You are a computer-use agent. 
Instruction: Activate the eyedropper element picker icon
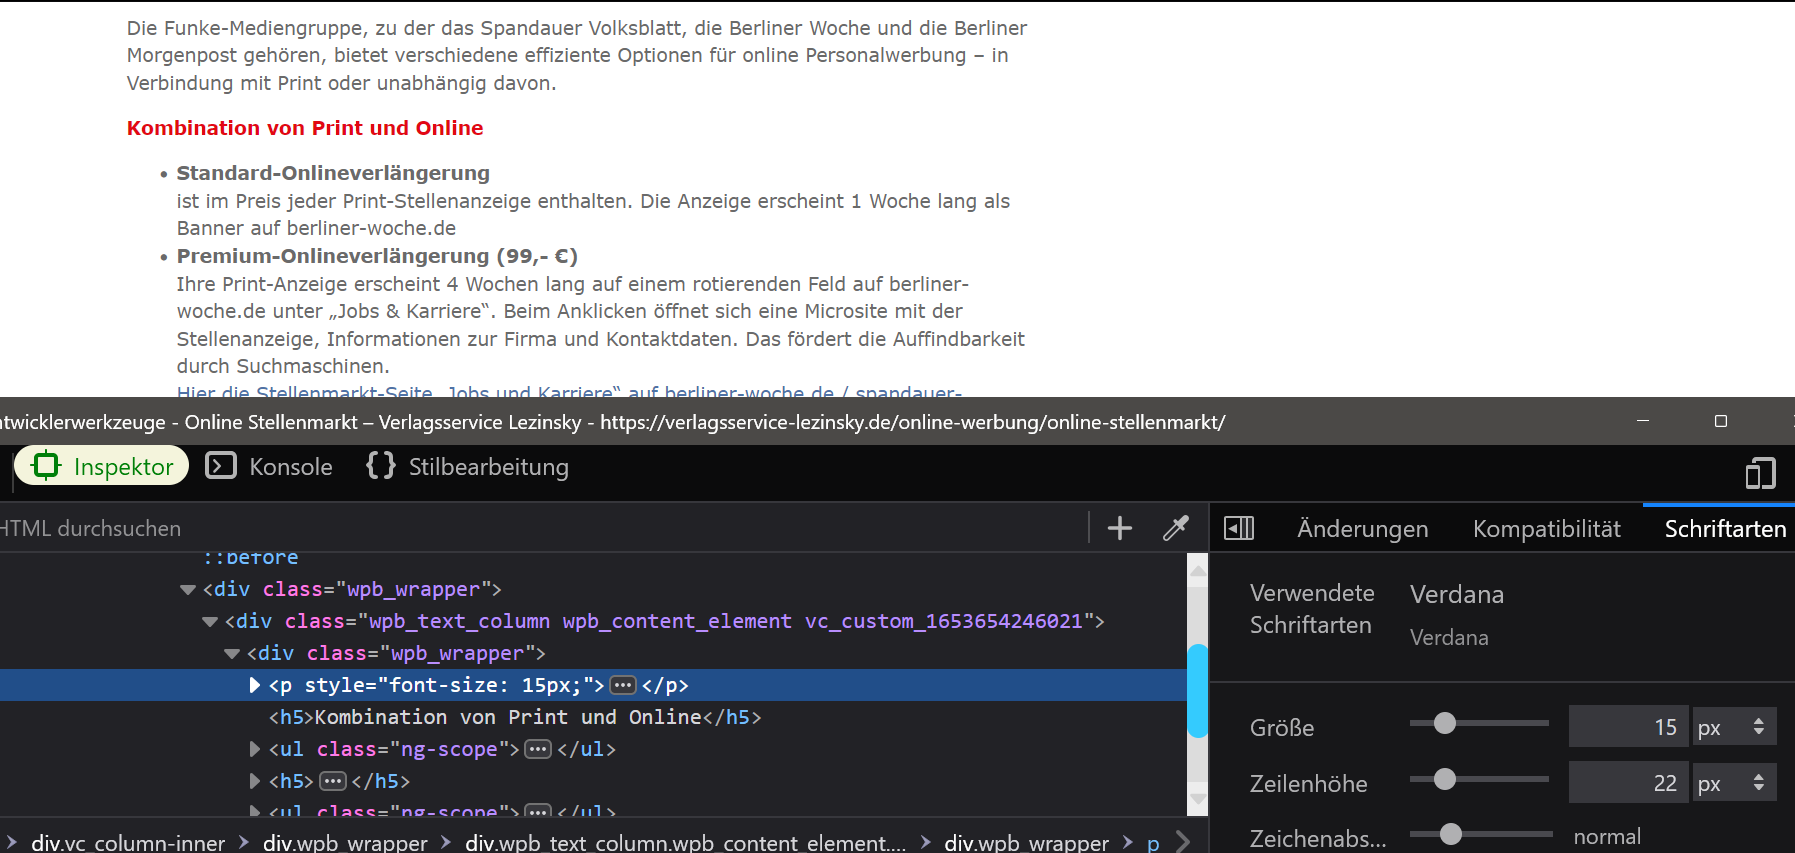point(1175,528)
